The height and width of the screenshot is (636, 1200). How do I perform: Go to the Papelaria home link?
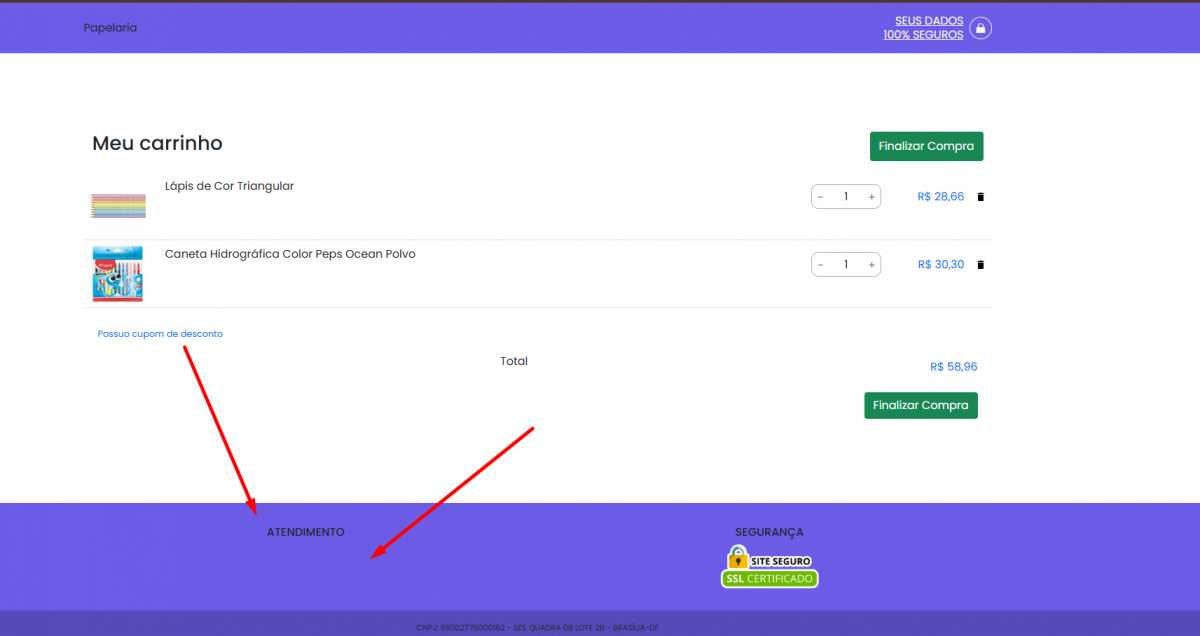coord(110,28)
